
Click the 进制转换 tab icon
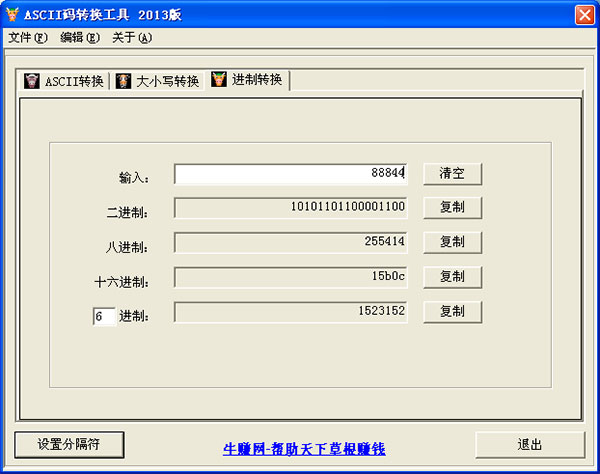coord(219,79)
